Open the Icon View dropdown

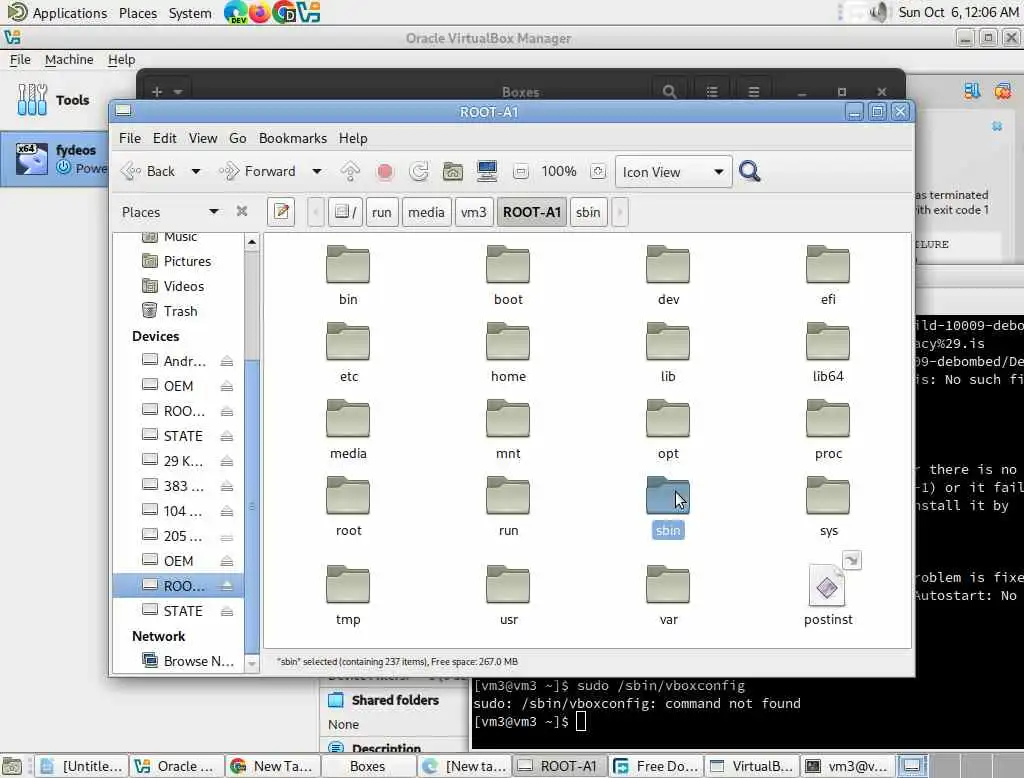[673, 172]
